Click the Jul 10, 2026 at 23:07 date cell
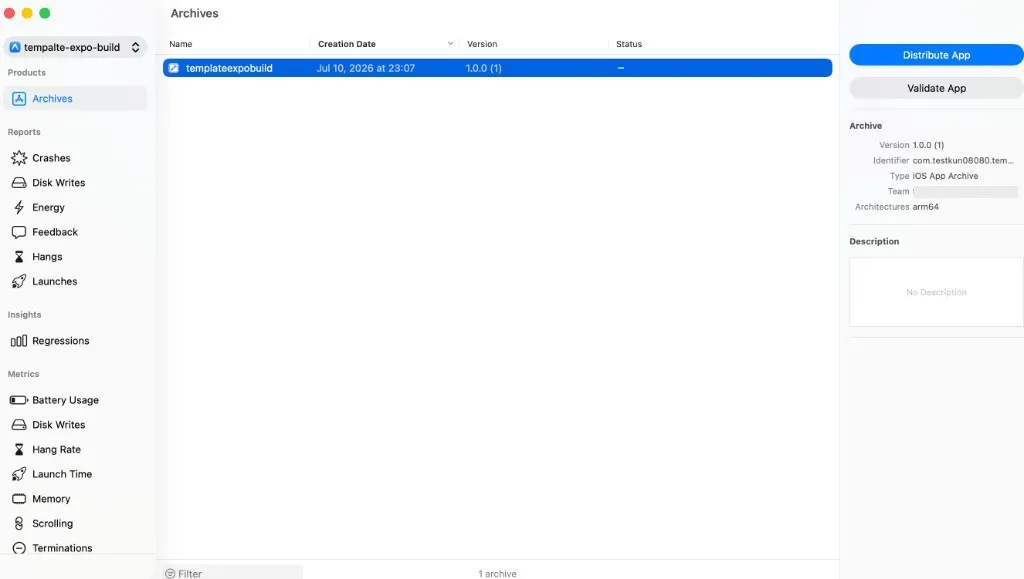Screen dimensions: 1024x579 [x=366, y=68]
